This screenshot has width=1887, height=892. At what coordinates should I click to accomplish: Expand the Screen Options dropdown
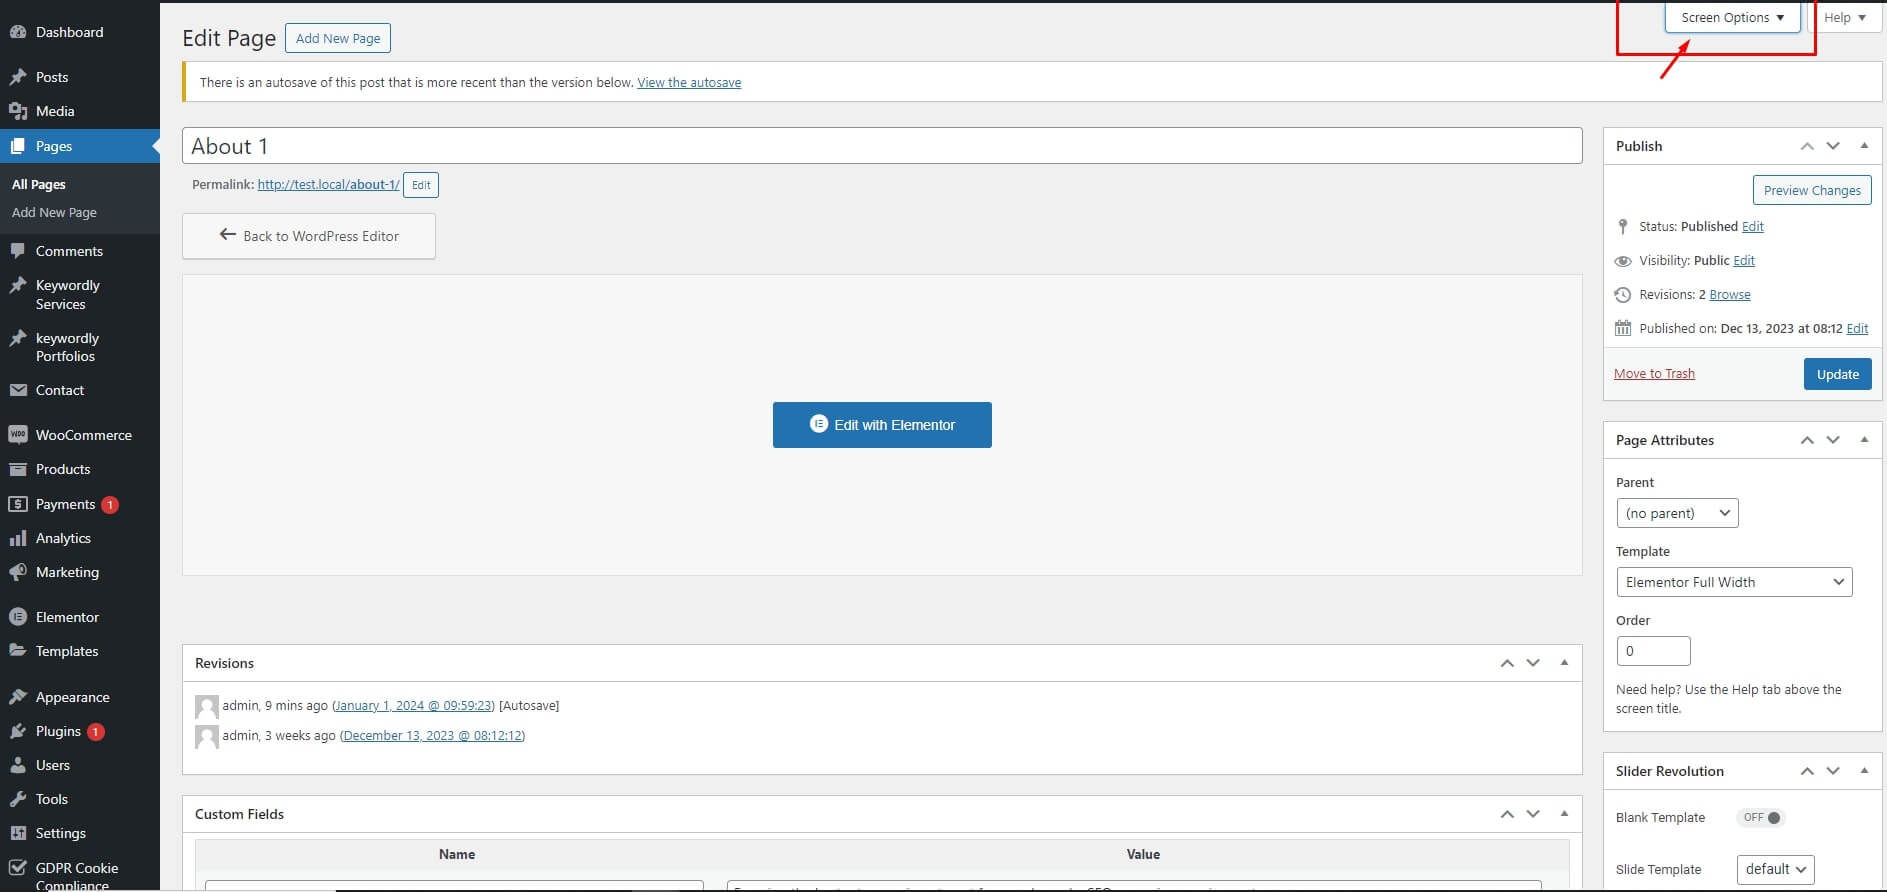tap(1732, 17)
